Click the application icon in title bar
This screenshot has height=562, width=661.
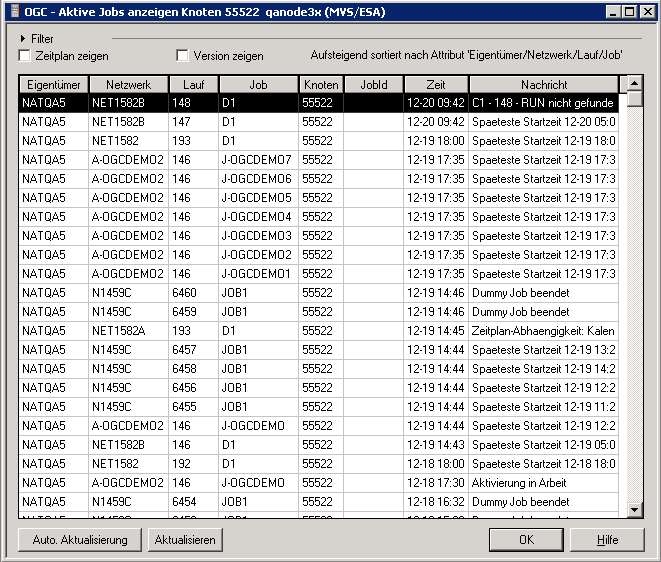point(13,12)
